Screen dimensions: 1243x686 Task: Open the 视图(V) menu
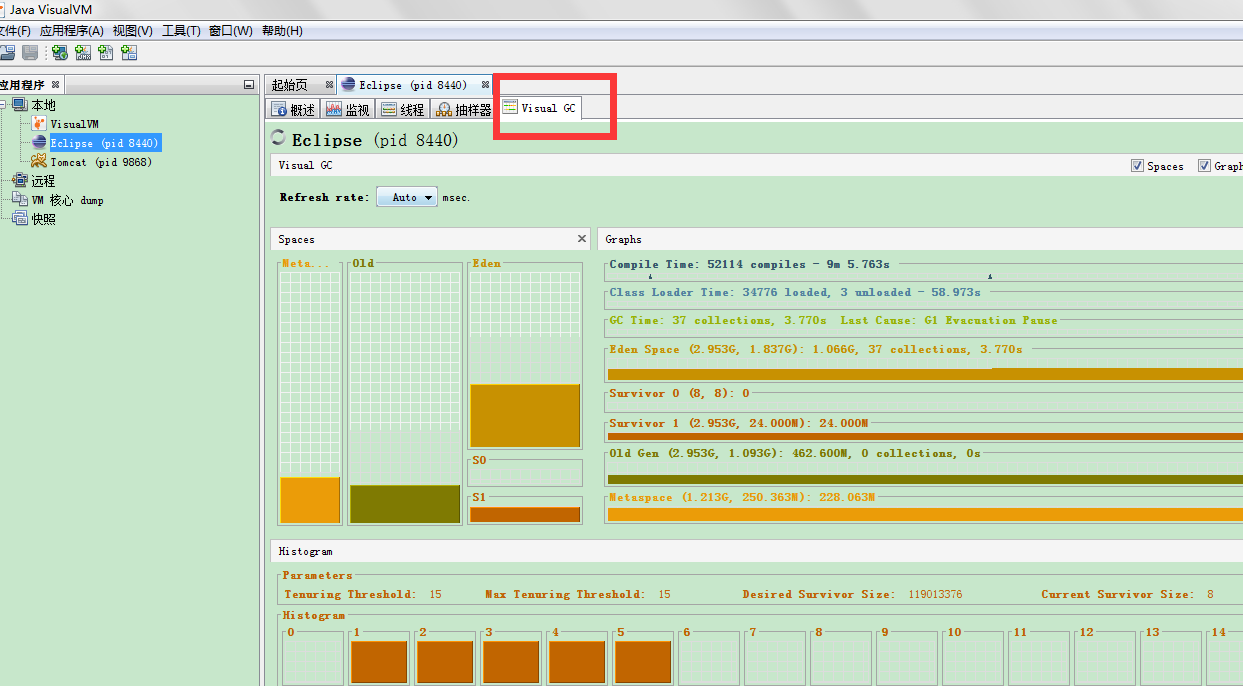(x=133, y=31)
